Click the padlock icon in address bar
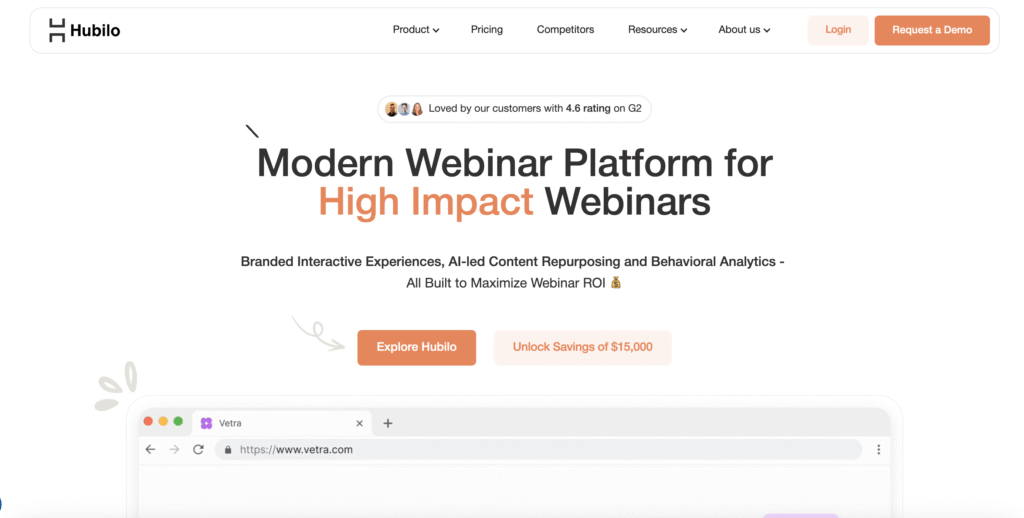Image resolution: width=1024 pixels, height=518 pixels. click(228, 449)
